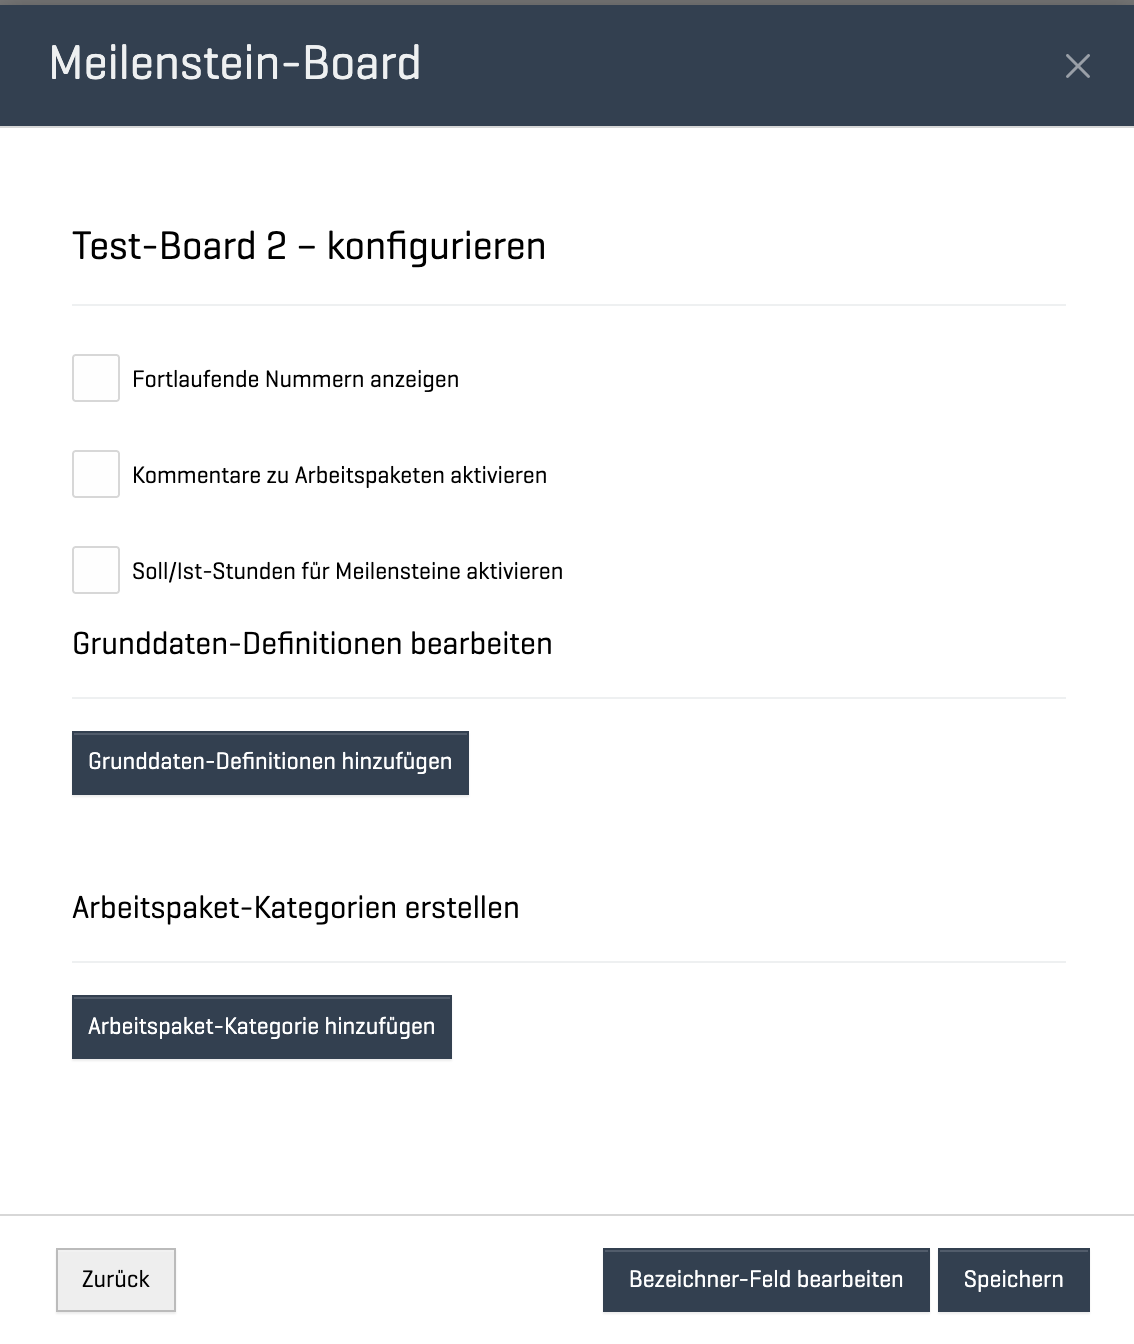This screenshot has width=1134, height=1344.
Task: Click the 'Kommentare zu Arbeitspaketen aktivieren' label
Action: (339, 476)
